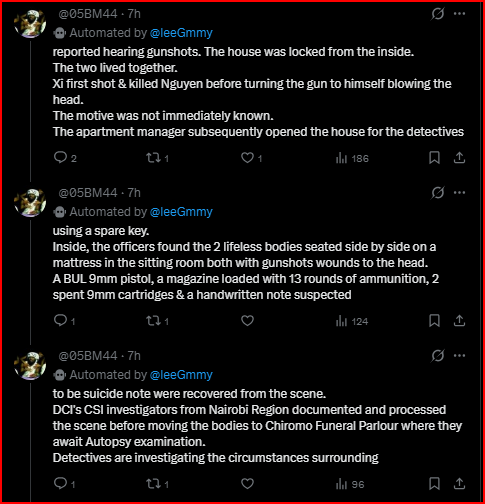Open more options menu on first tweet
The image size is (485, 504).
coord(459,14)
